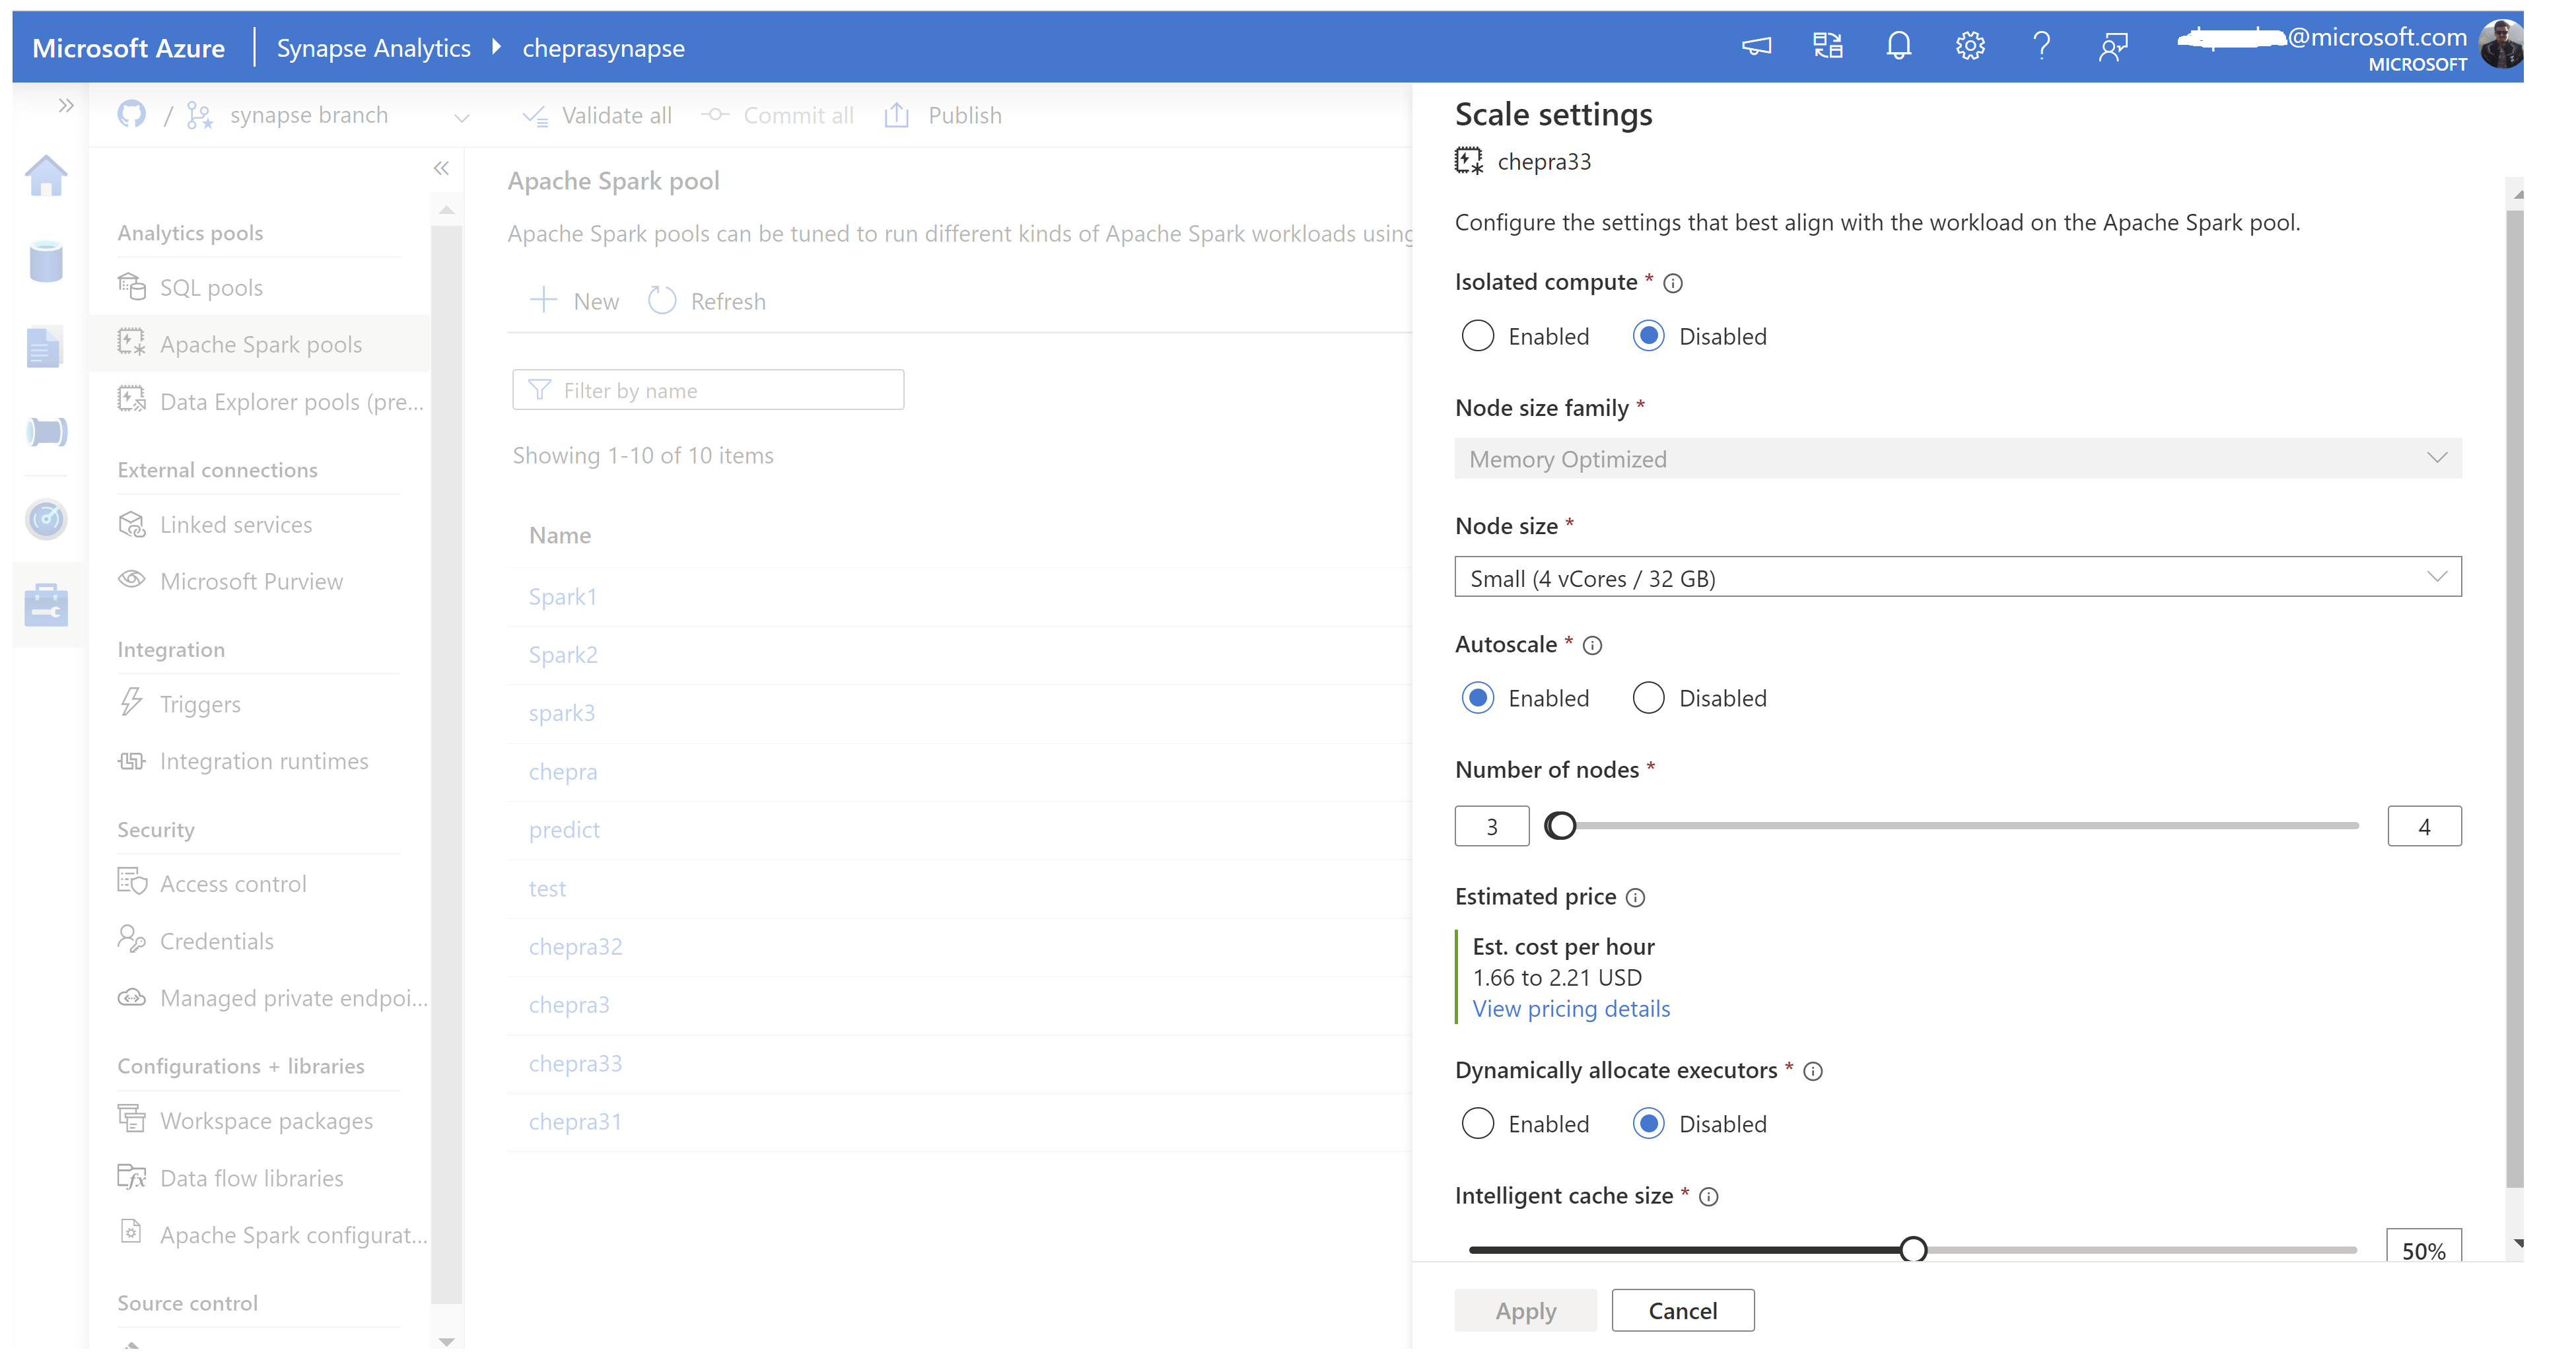Click the Publish upload icon

[x=897, y=115]
